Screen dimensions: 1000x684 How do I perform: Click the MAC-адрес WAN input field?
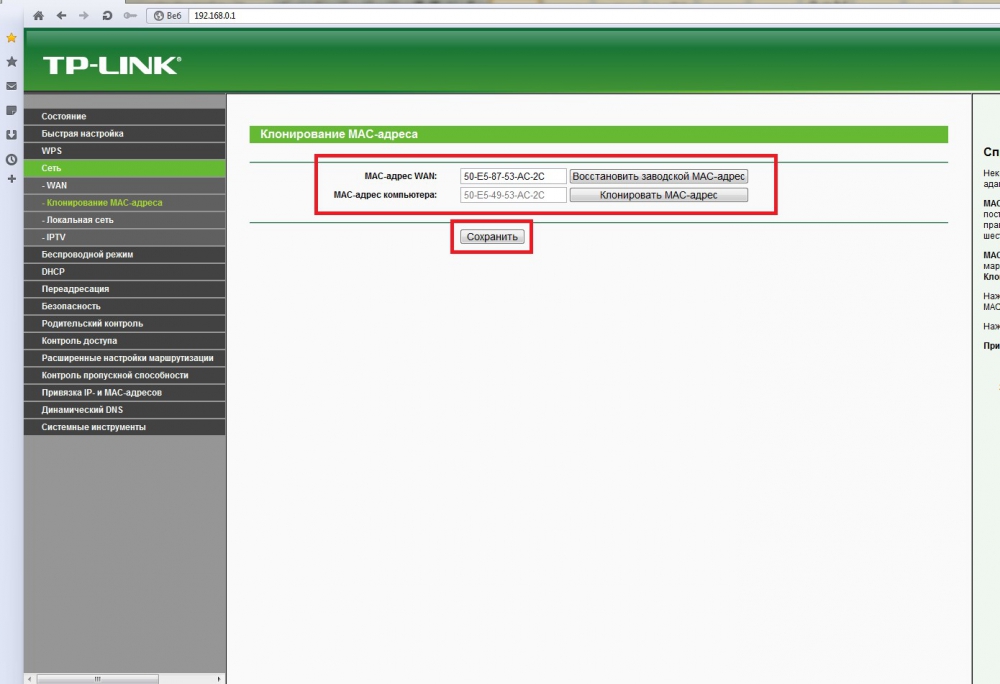click(513, 176)
